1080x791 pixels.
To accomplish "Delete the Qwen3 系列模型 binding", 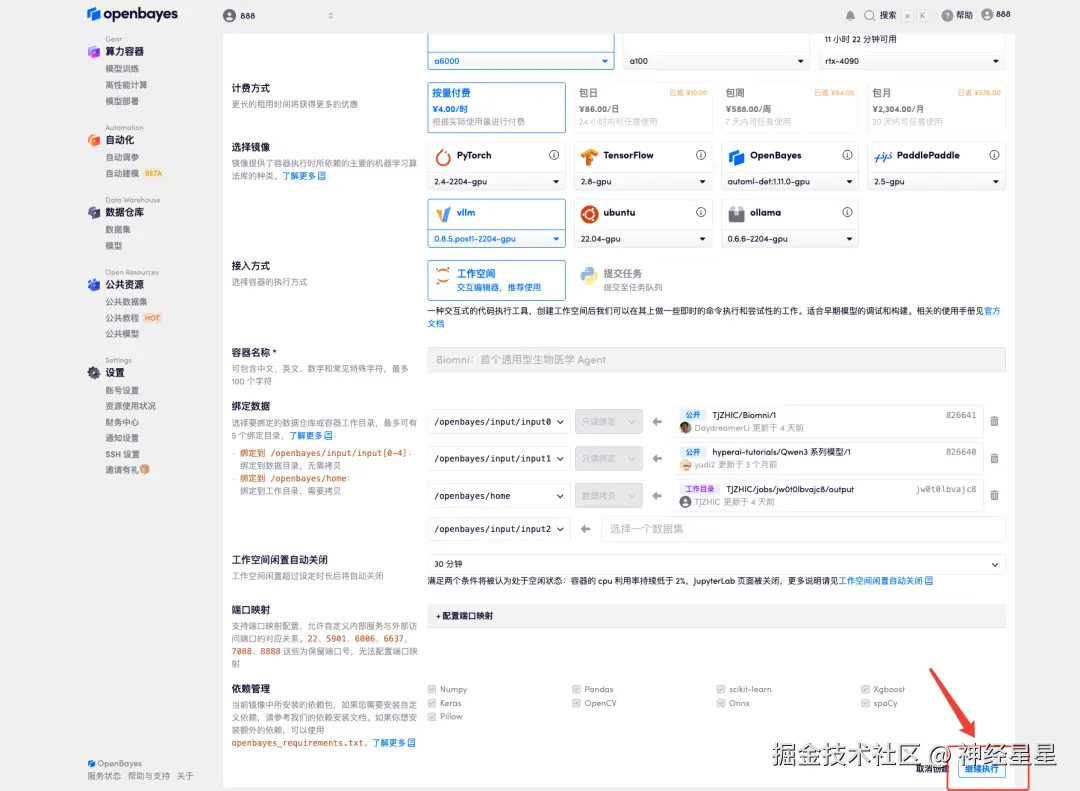I will point(994,458).
